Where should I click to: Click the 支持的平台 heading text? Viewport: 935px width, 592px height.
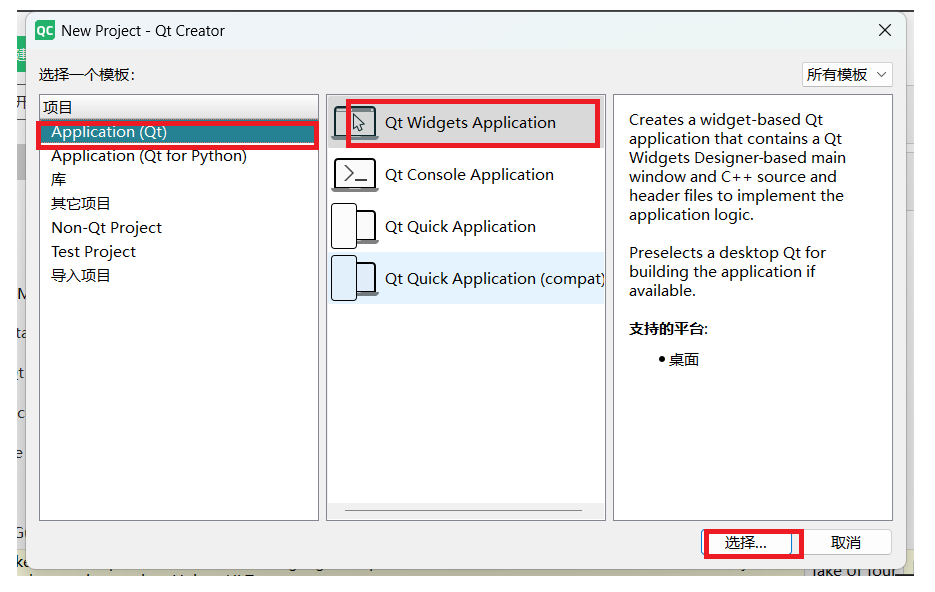[668, 328]
